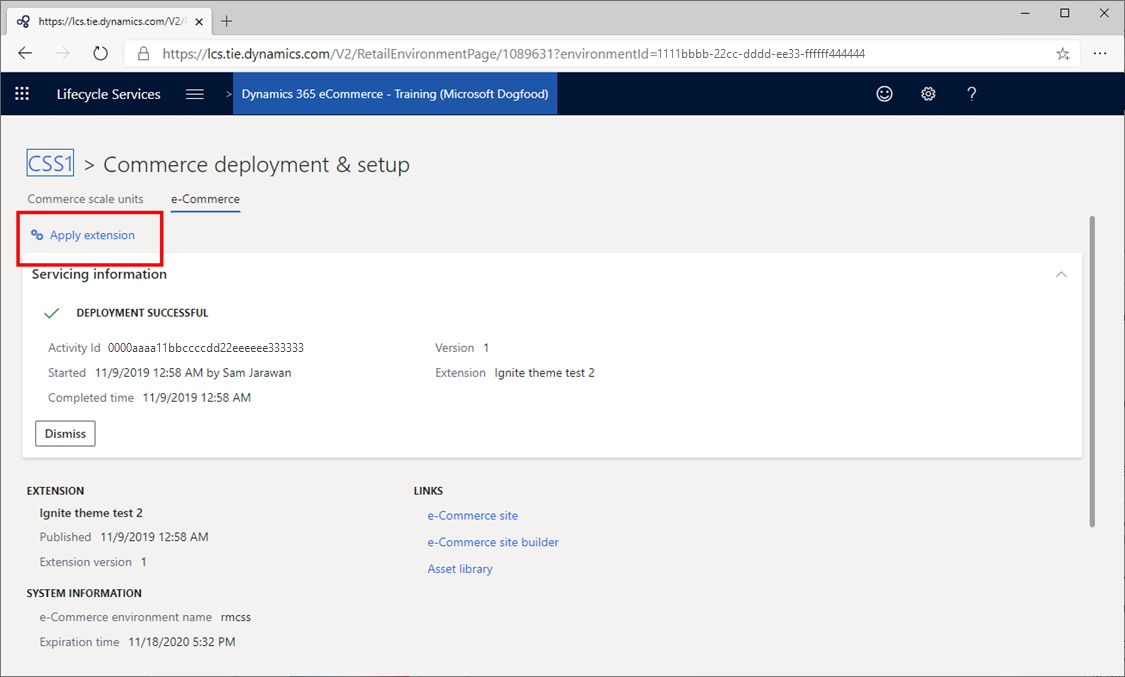Open the Asset library link
The height and width of the screenshot is (677, 1125).
click(x=460, y=568)
